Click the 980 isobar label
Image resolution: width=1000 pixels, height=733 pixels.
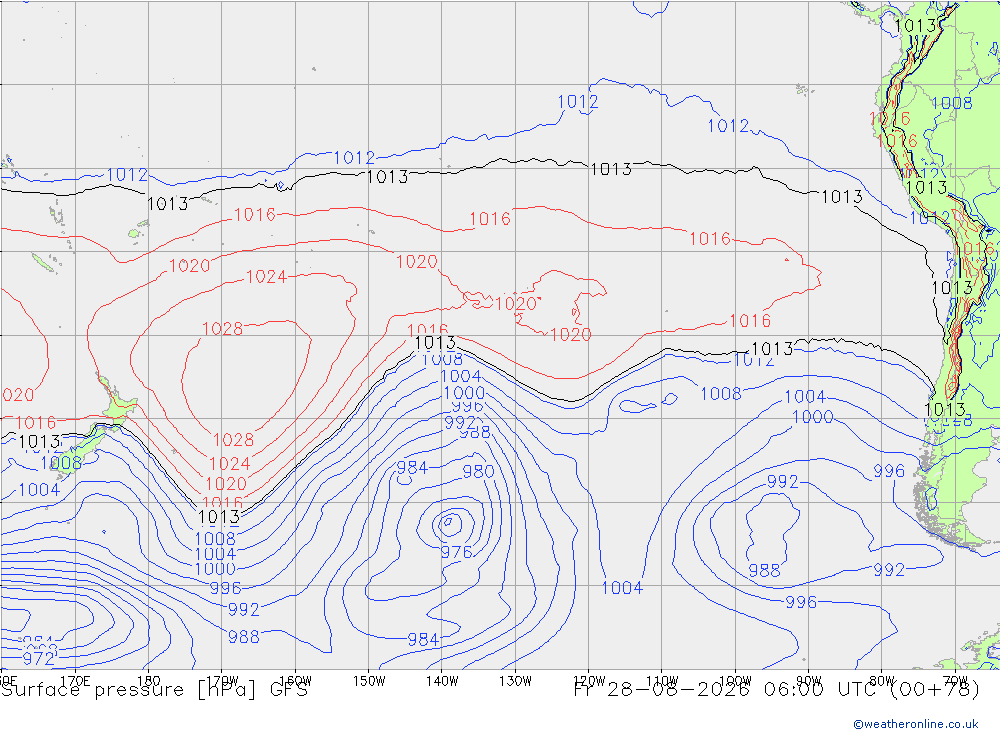click(478, 471)
